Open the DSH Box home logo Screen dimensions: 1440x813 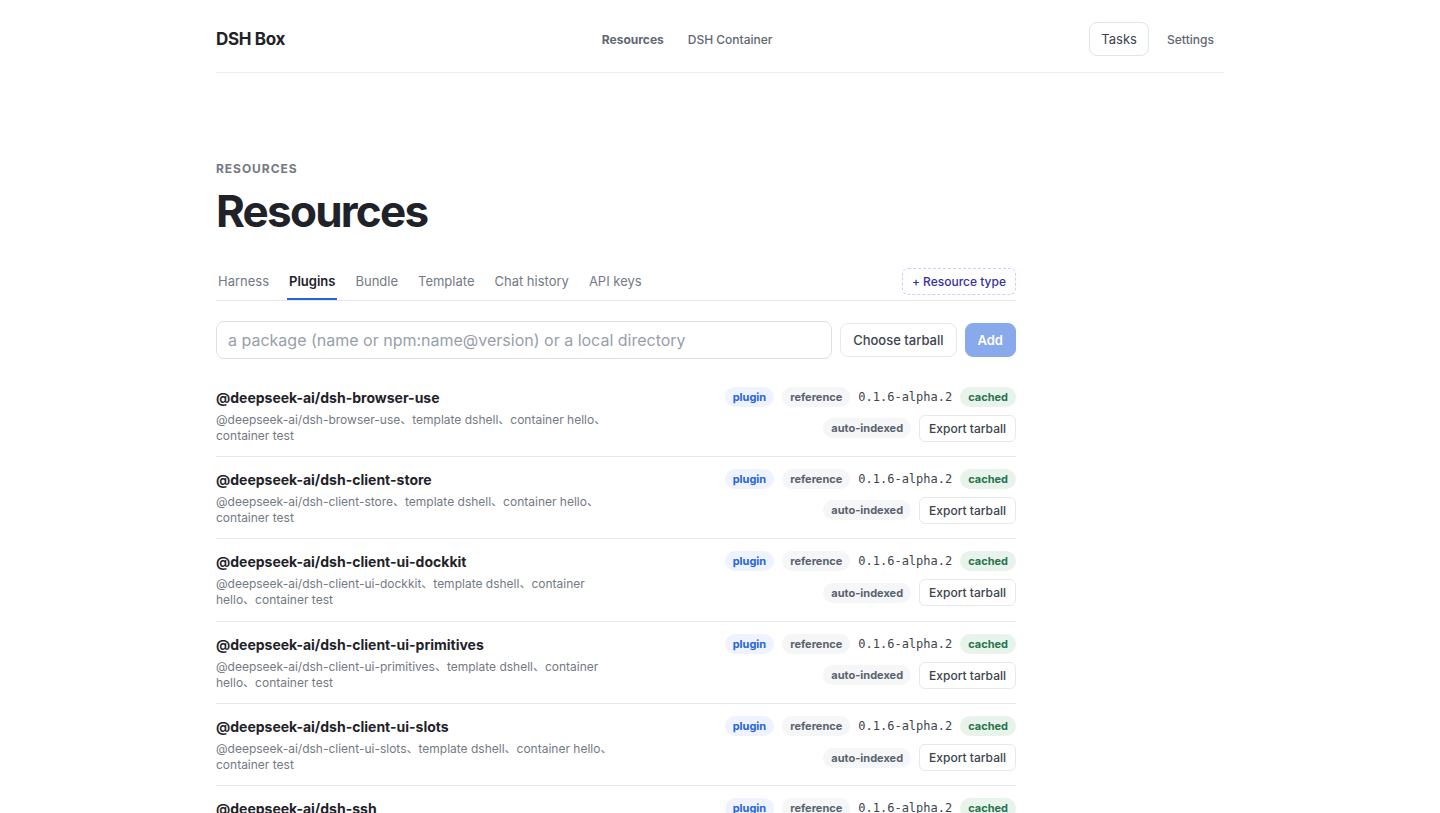(x=250, y=39)
